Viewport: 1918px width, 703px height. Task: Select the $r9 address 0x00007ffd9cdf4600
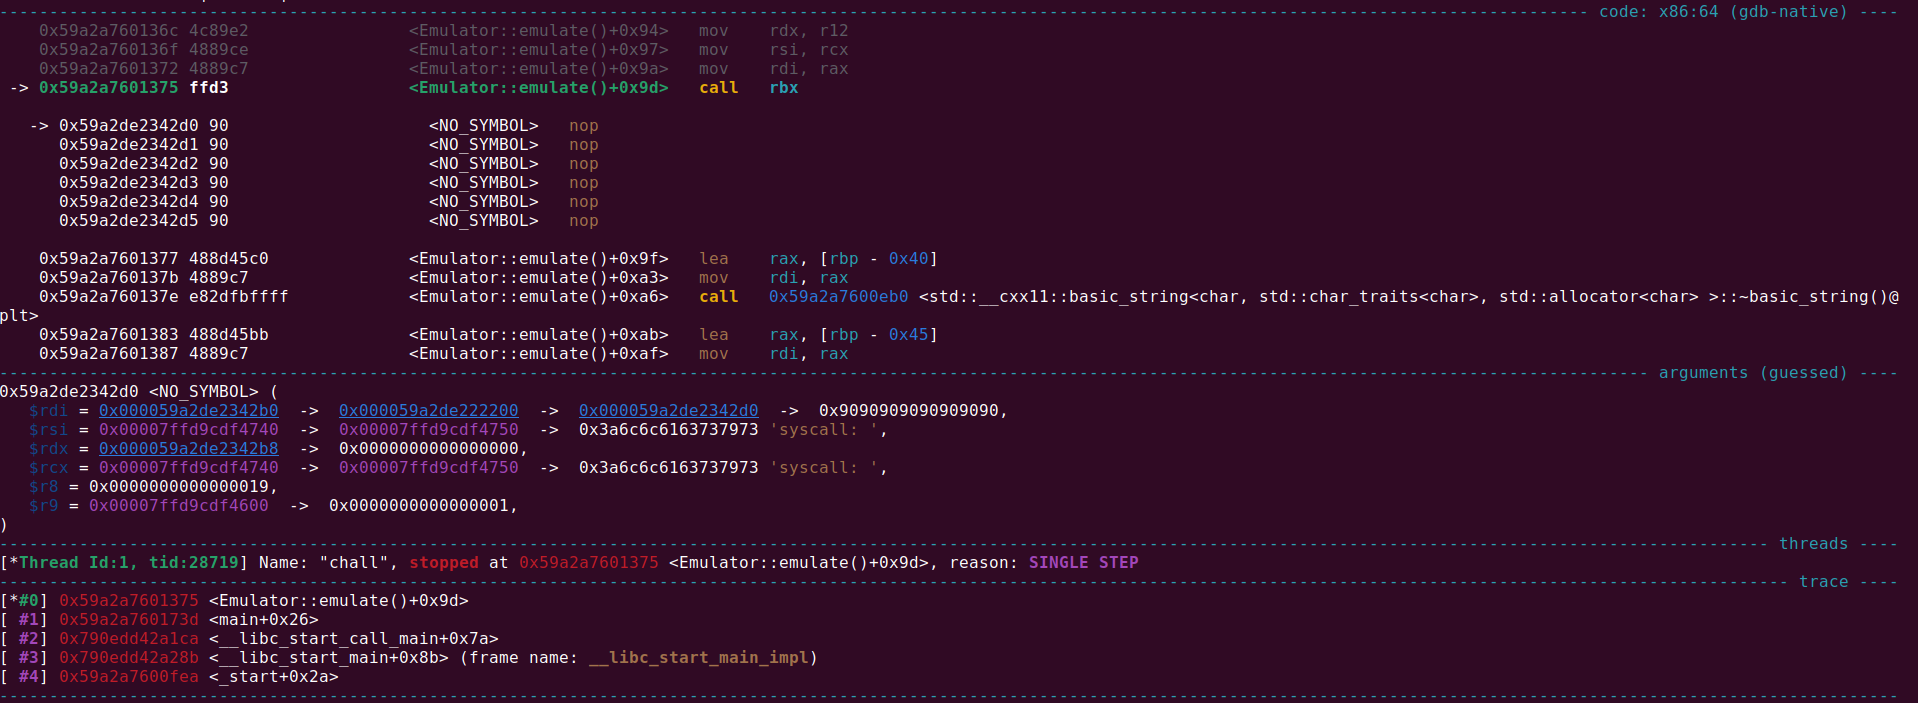(x=179, y=506)
